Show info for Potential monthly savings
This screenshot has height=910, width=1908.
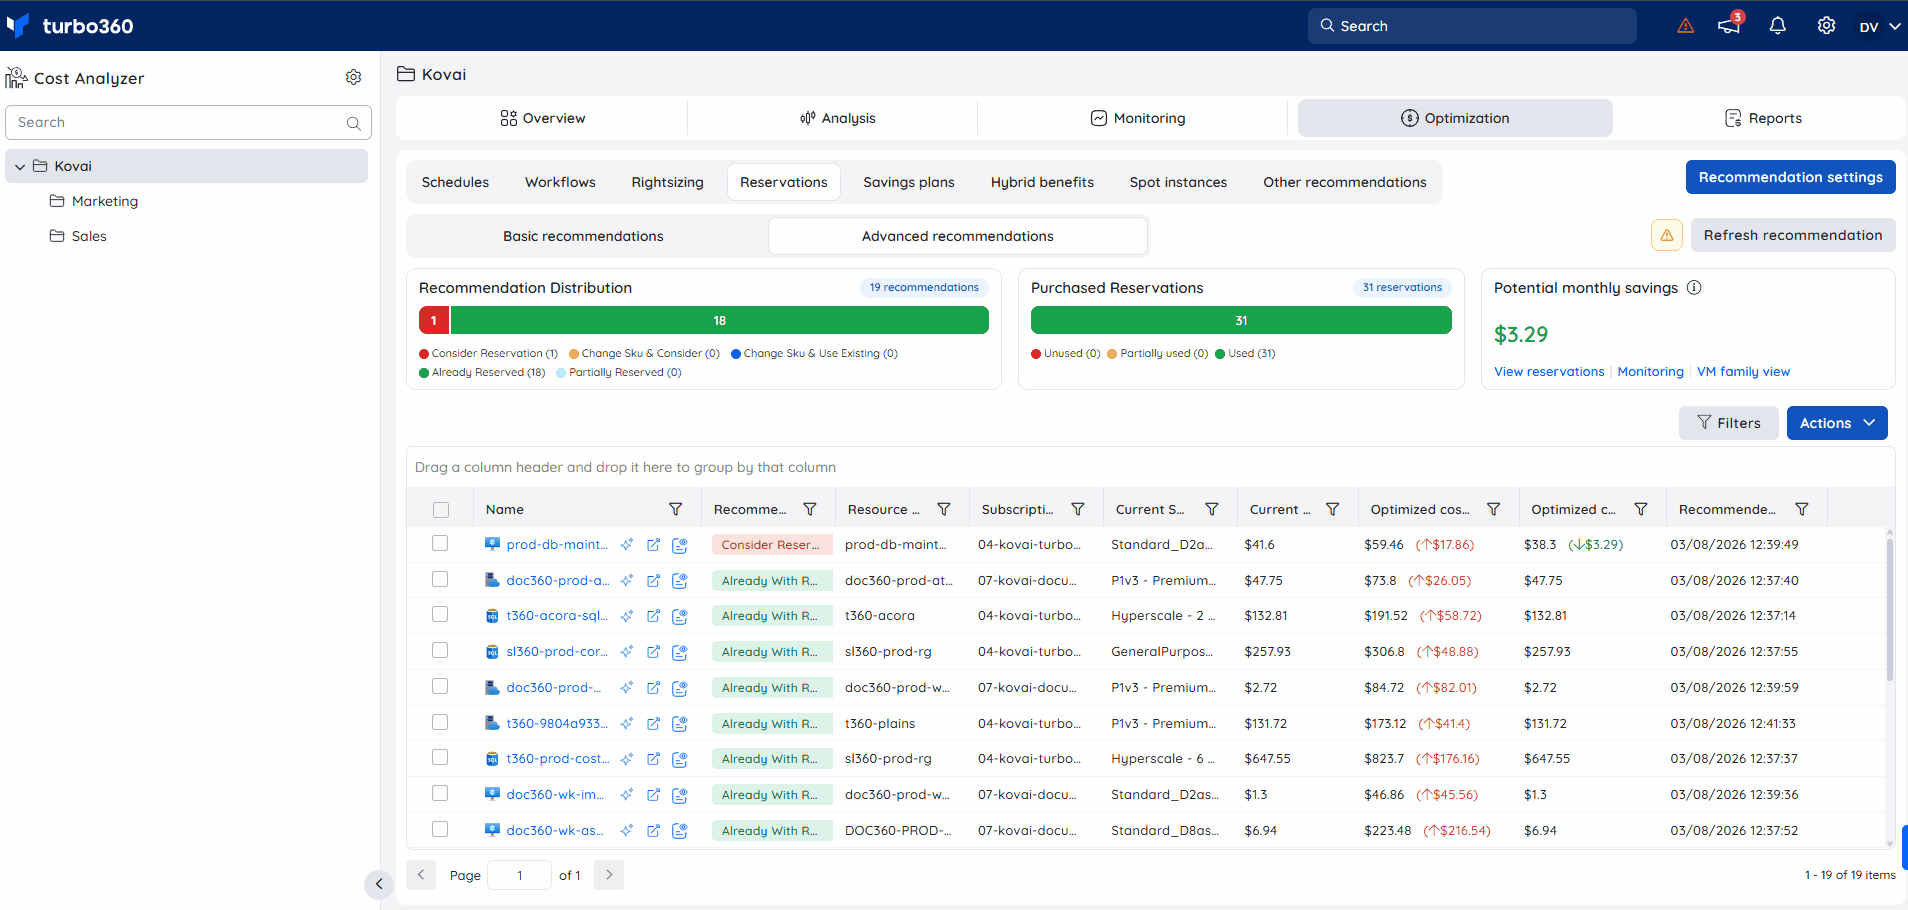pos(1694,288)
